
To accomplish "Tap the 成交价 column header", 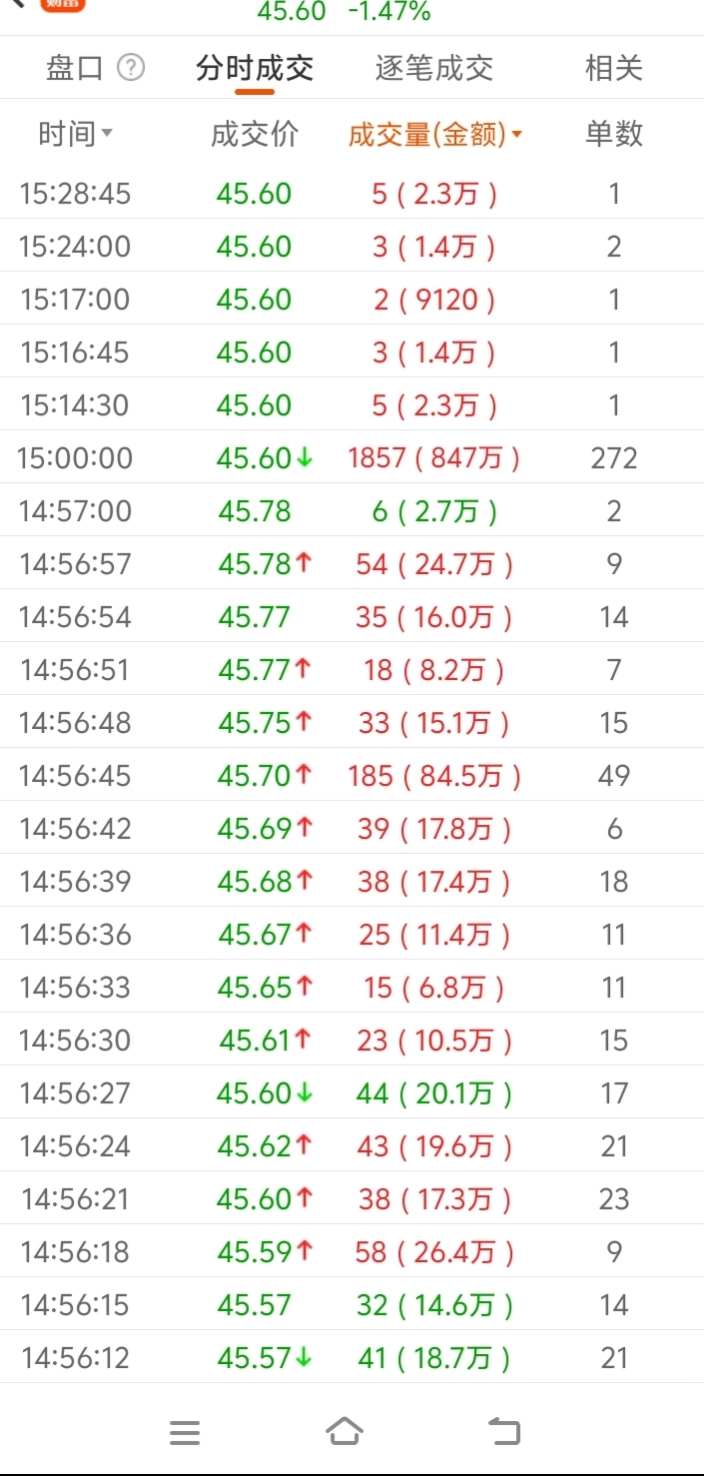I will click(254, 134).
